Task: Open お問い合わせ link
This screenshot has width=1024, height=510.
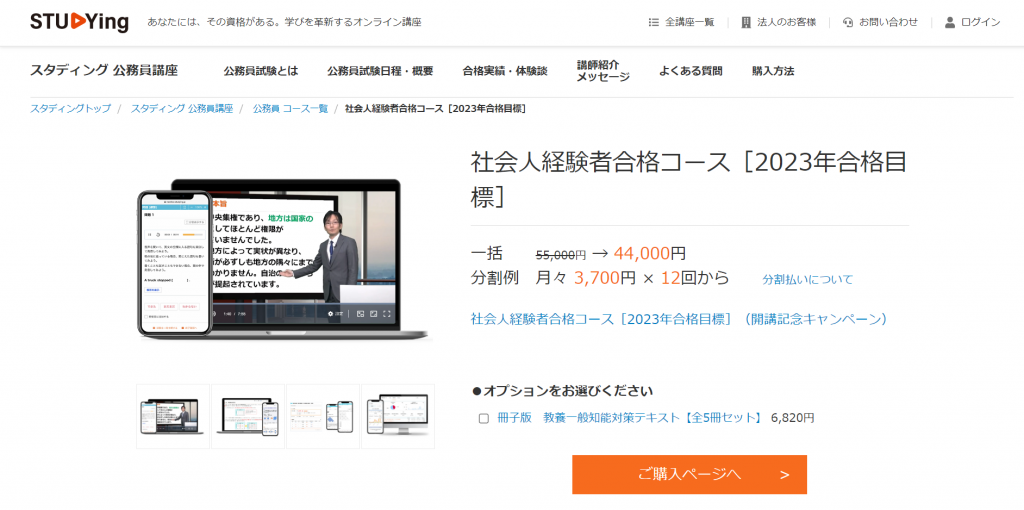Action: (888, 22)
